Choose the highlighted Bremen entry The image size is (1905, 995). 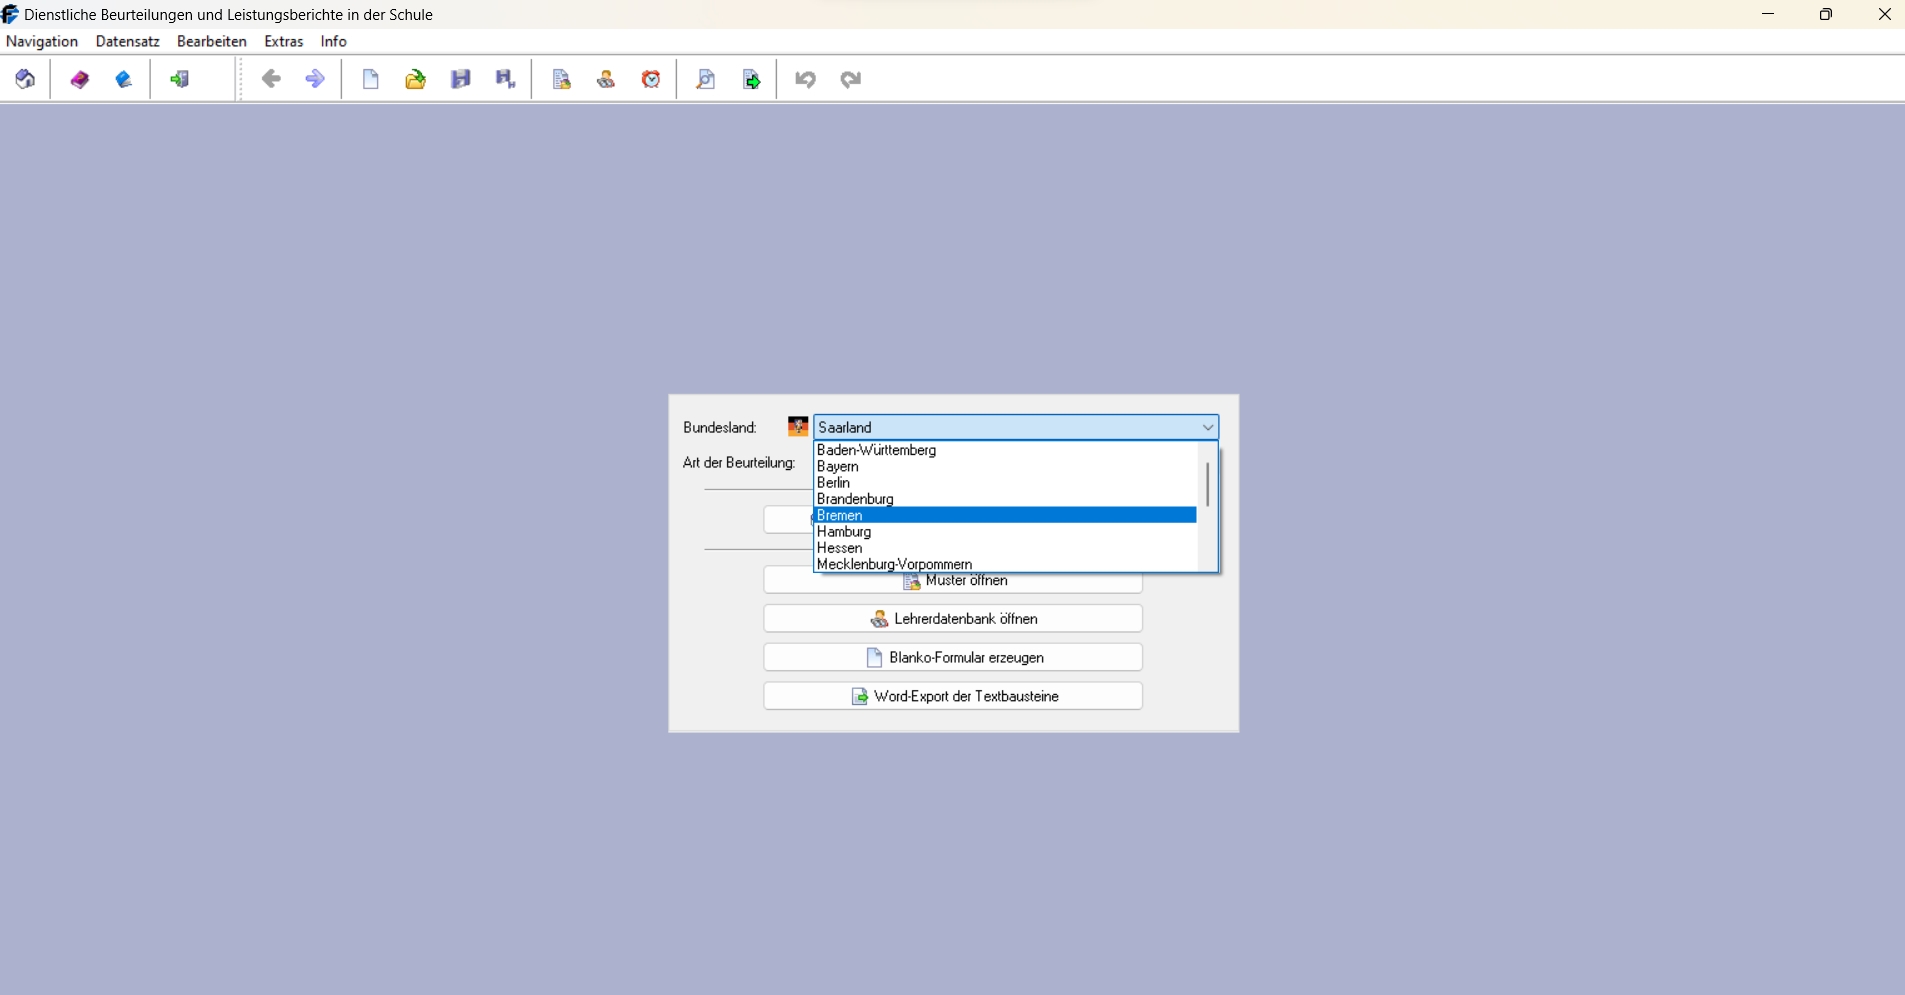click(1006, 515)
